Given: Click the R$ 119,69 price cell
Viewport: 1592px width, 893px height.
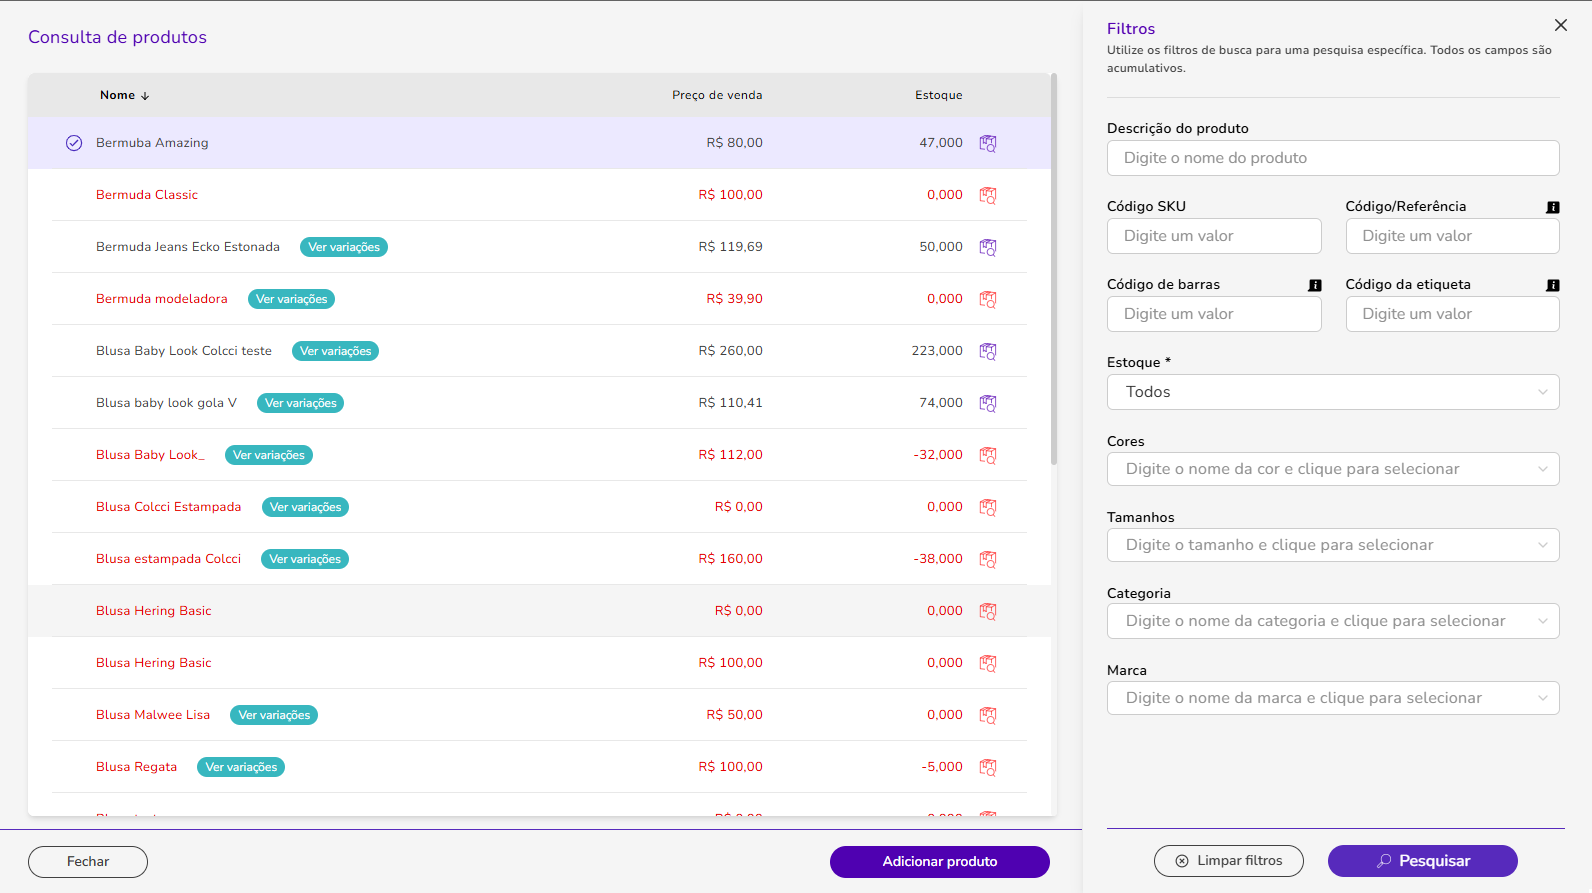Looking at the screenshot, I should (731, 247).
